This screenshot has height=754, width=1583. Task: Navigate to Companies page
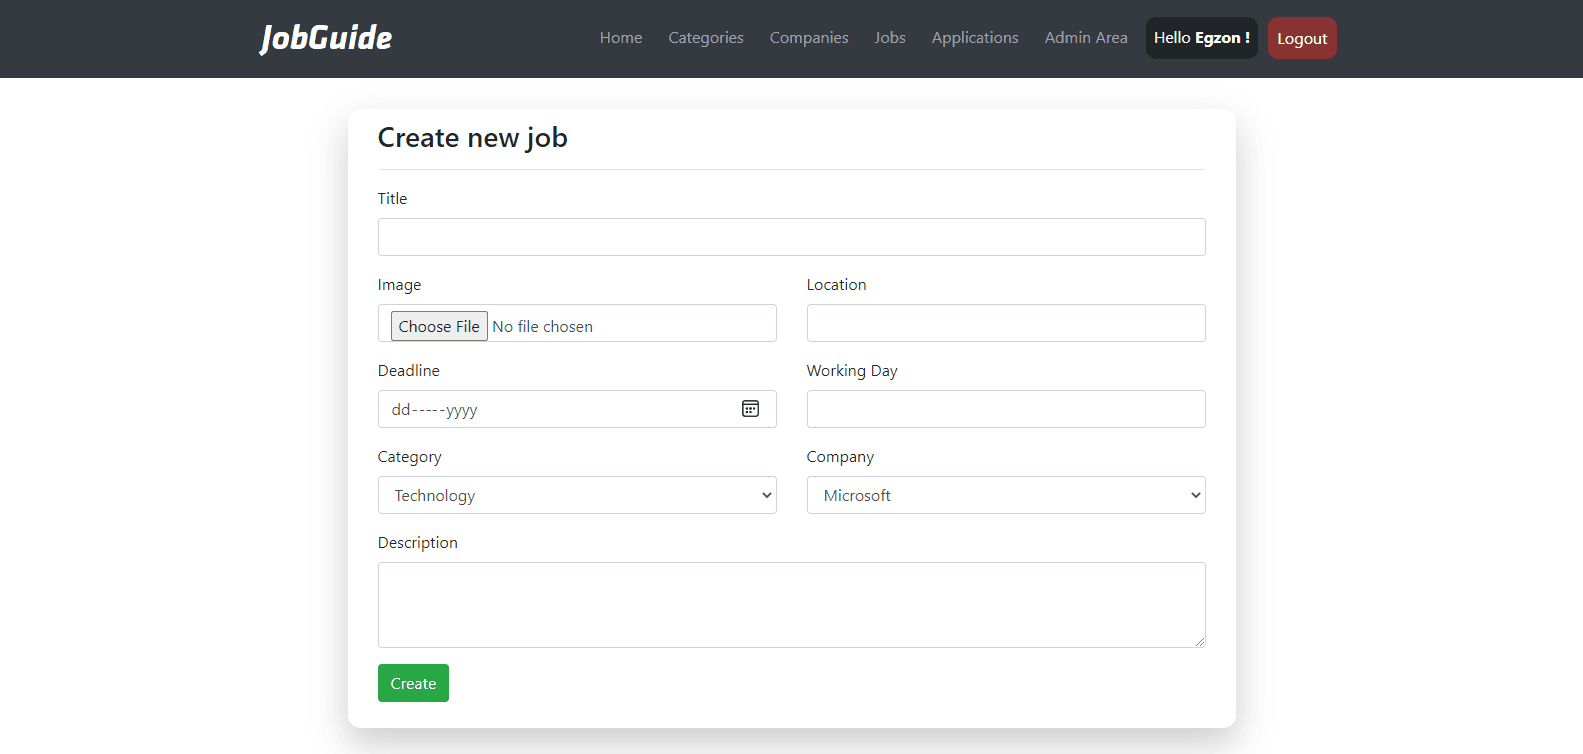click(808, 38)
